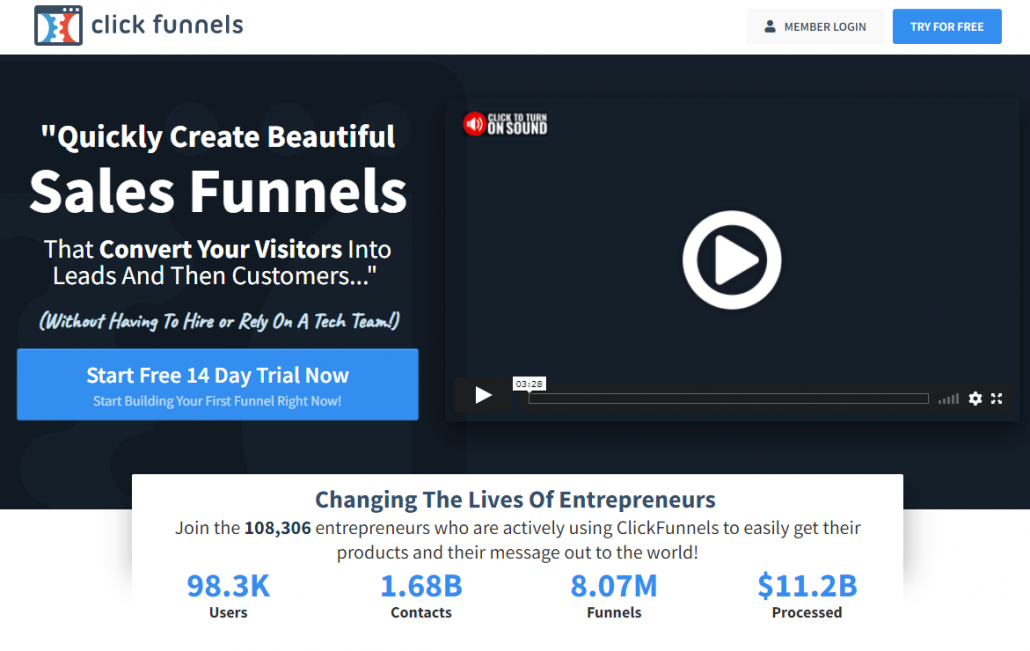Click the ClickFunnels logo icon
Viewport: 1030px width, 651px height.
(58, 26)
